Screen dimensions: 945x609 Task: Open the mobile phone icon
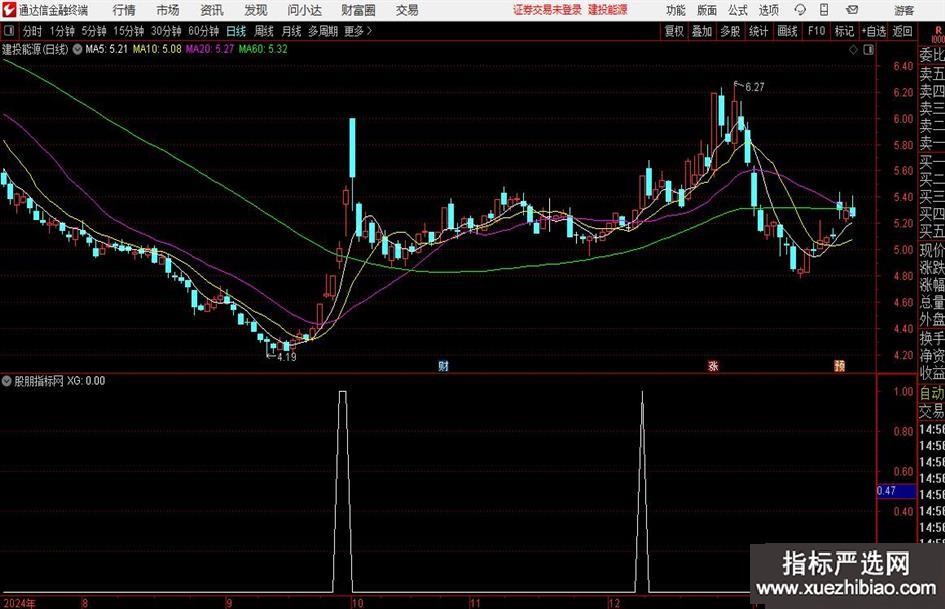[824, 10]
